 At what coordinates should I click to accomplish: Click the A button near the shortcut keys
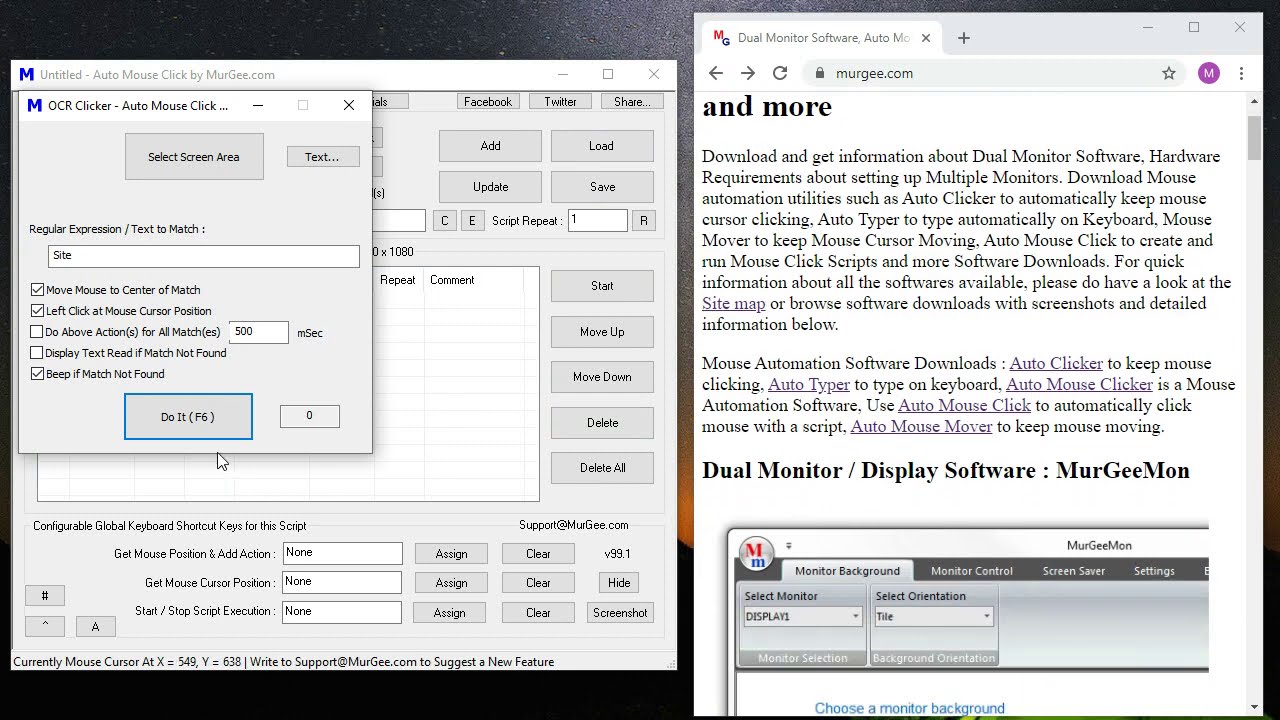(95, 627)
